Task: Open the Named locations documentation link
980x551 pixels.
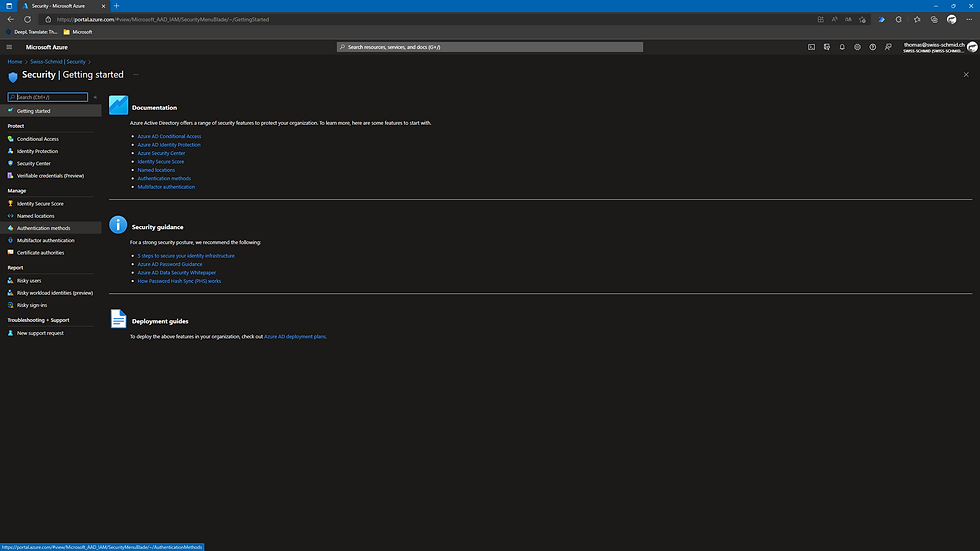Action: tap(156, 170)
